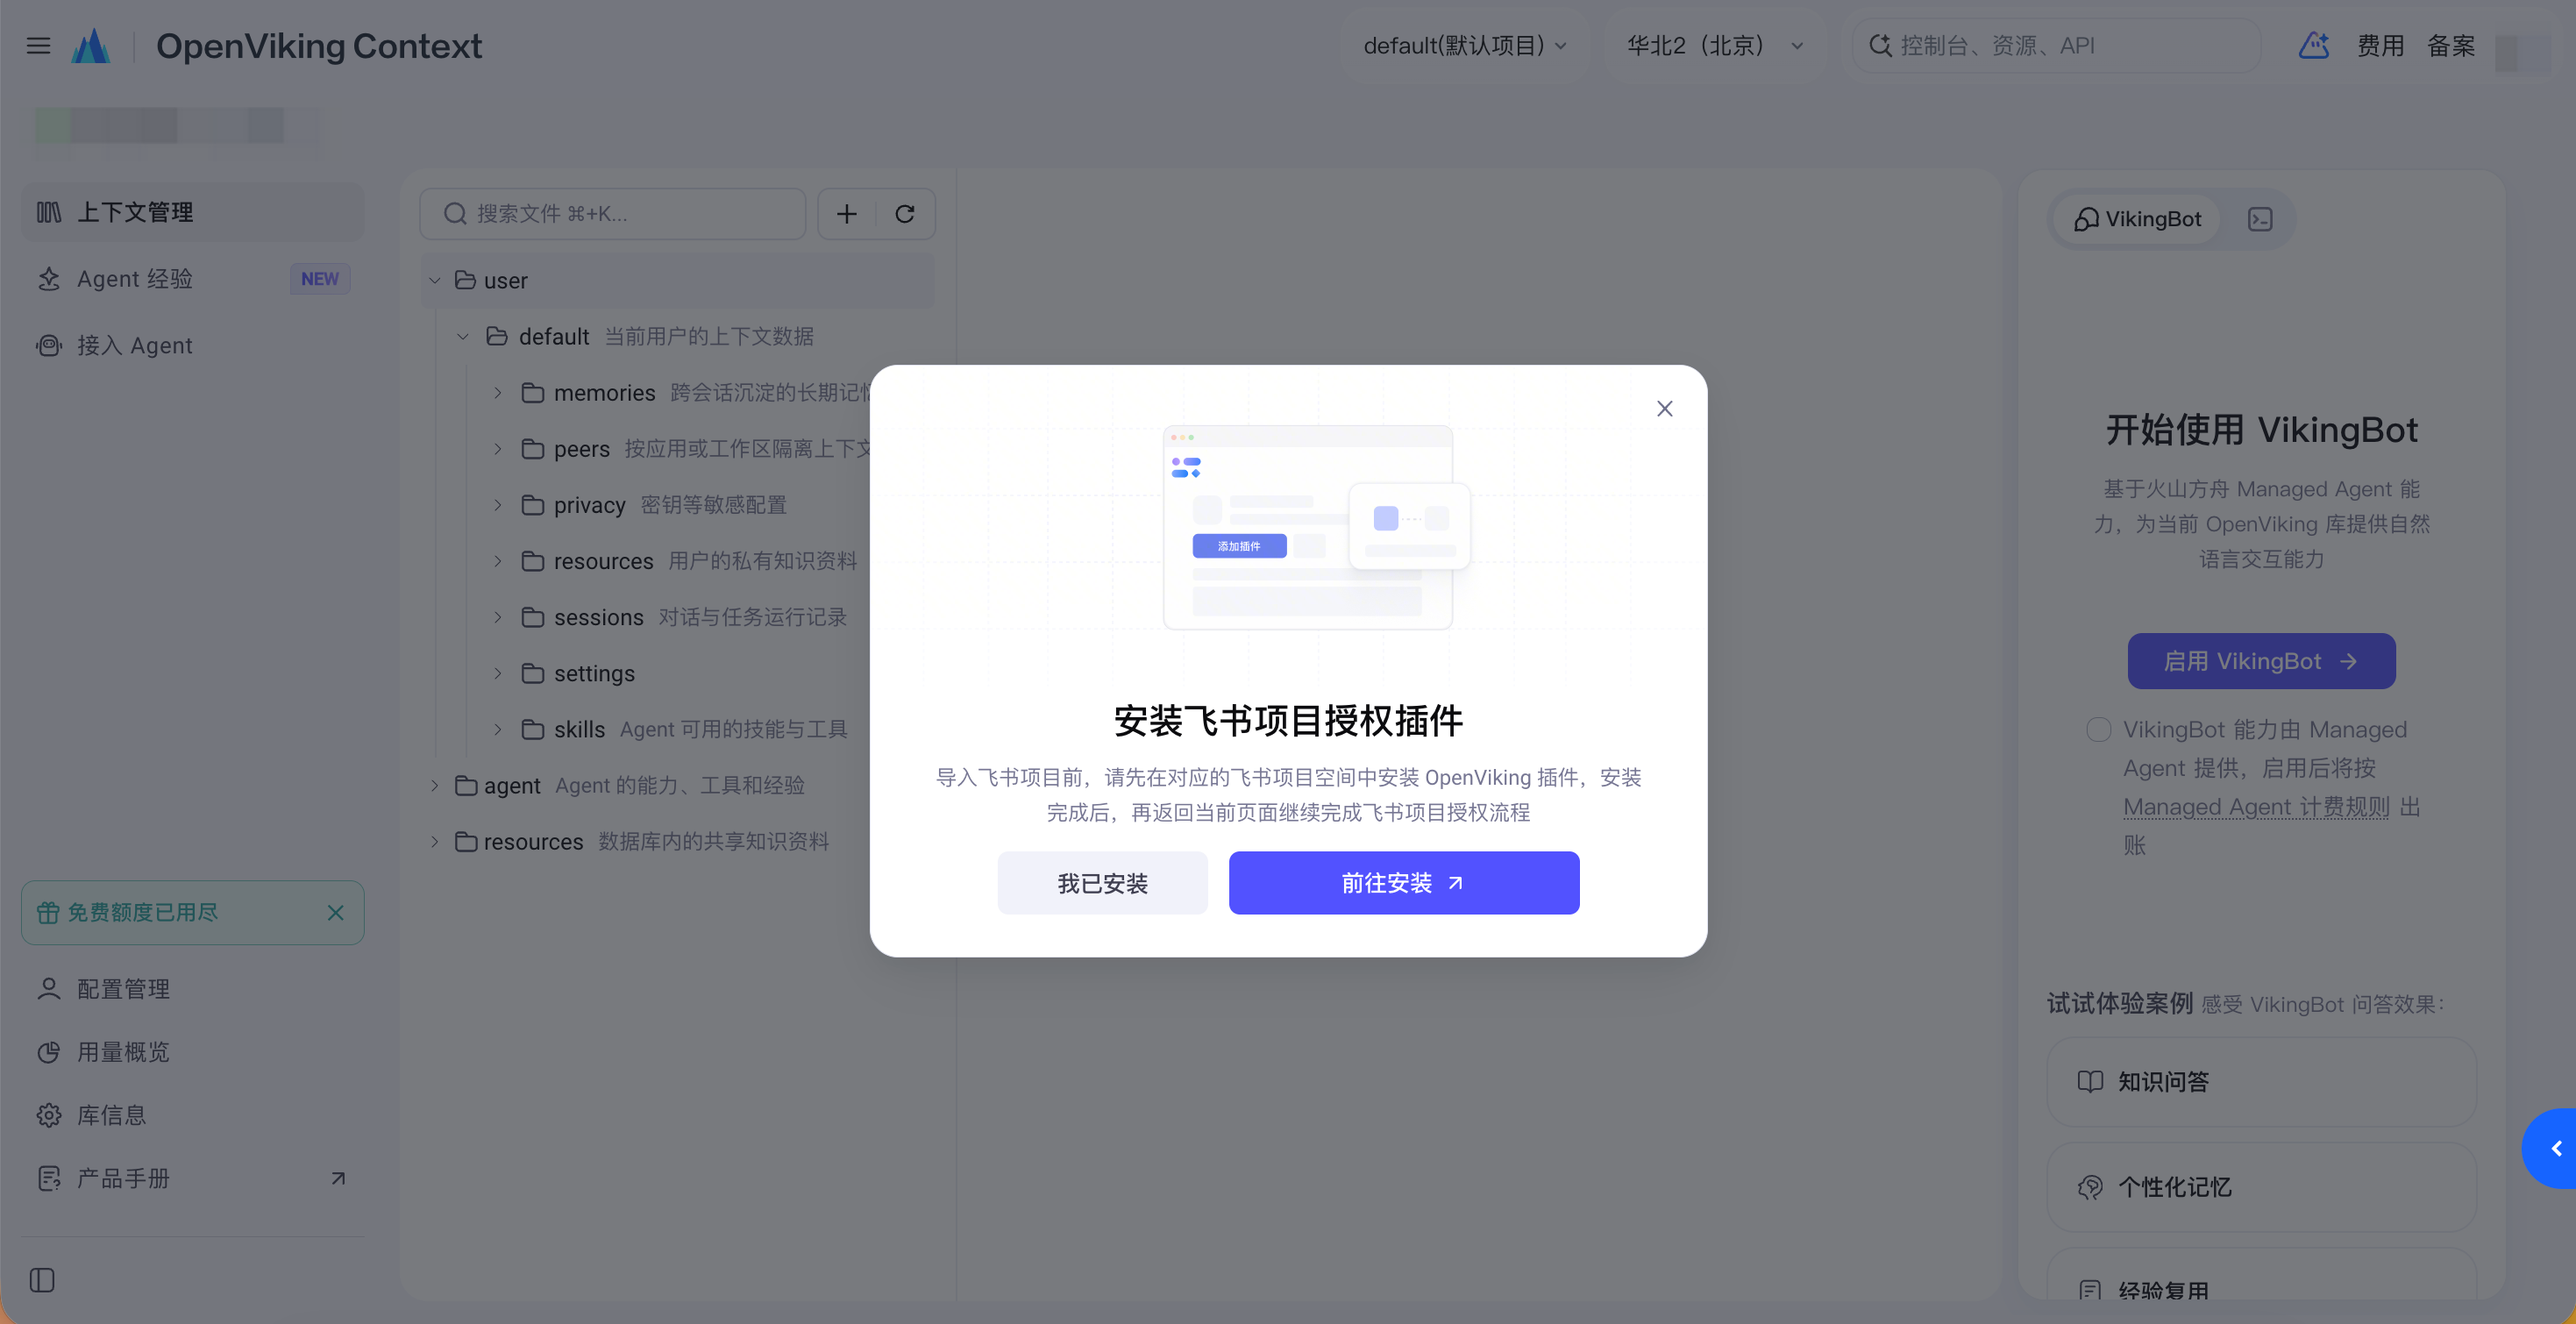This screenshot has width=2576, height=1324.
Task: Collapse the sidebar with the bottom-left panel icon
Action: (x=42, y=1280)
